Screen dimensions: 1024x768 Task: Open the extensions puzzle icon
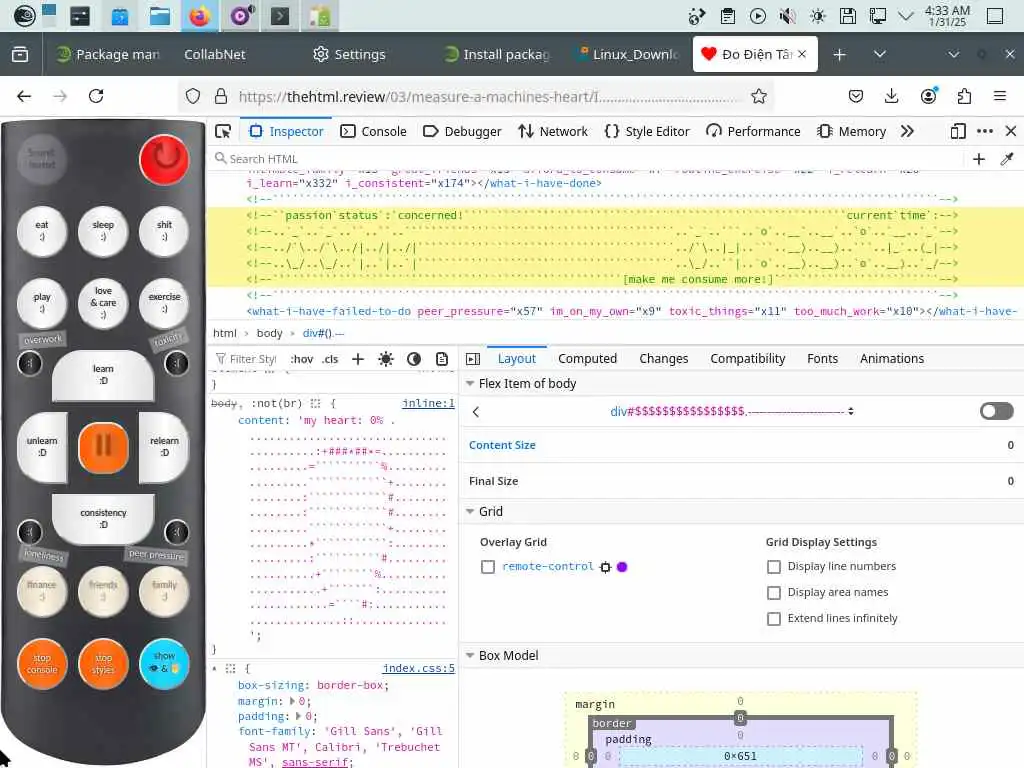[964, 96]
